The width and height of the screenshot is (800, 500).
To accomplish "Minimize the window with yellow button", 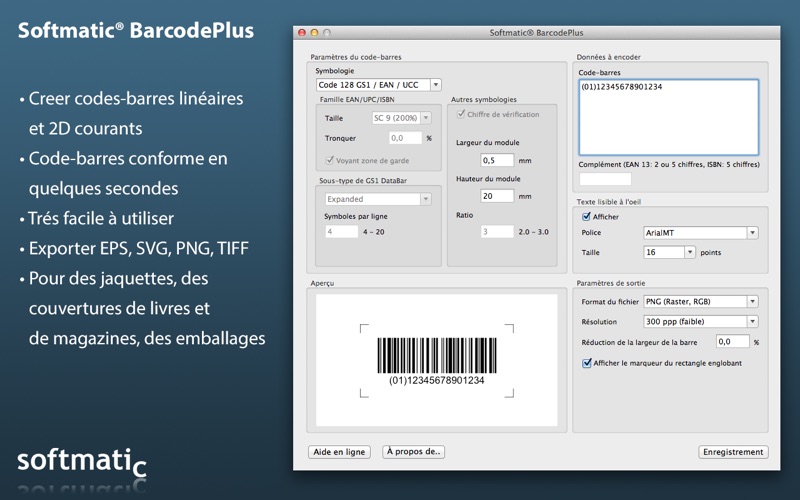I will [314, 33].
